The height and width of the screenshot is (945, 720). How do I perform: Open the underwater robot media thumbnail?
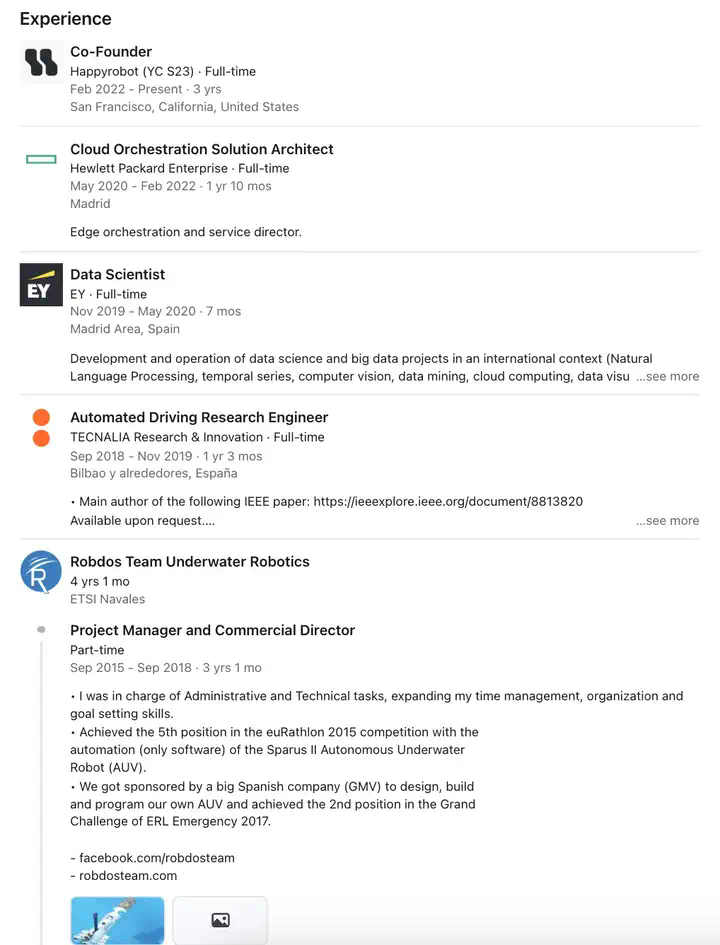point(117,920)
